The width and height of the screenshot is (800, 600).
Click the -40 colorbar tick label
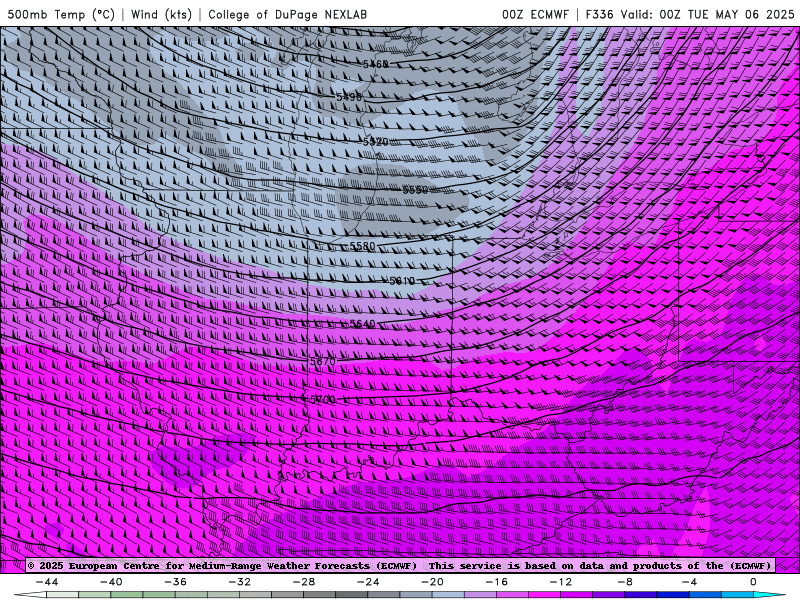(111, 582)
